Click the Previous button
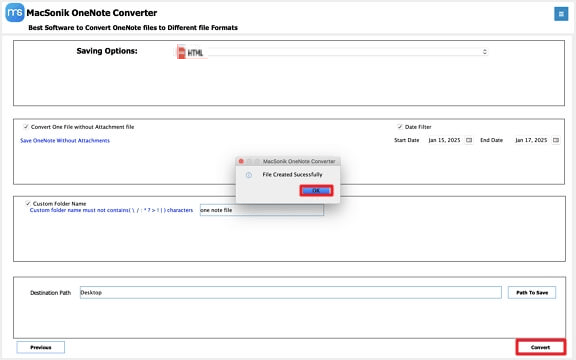Screen dimensions: 576x360 pos(41,347)
